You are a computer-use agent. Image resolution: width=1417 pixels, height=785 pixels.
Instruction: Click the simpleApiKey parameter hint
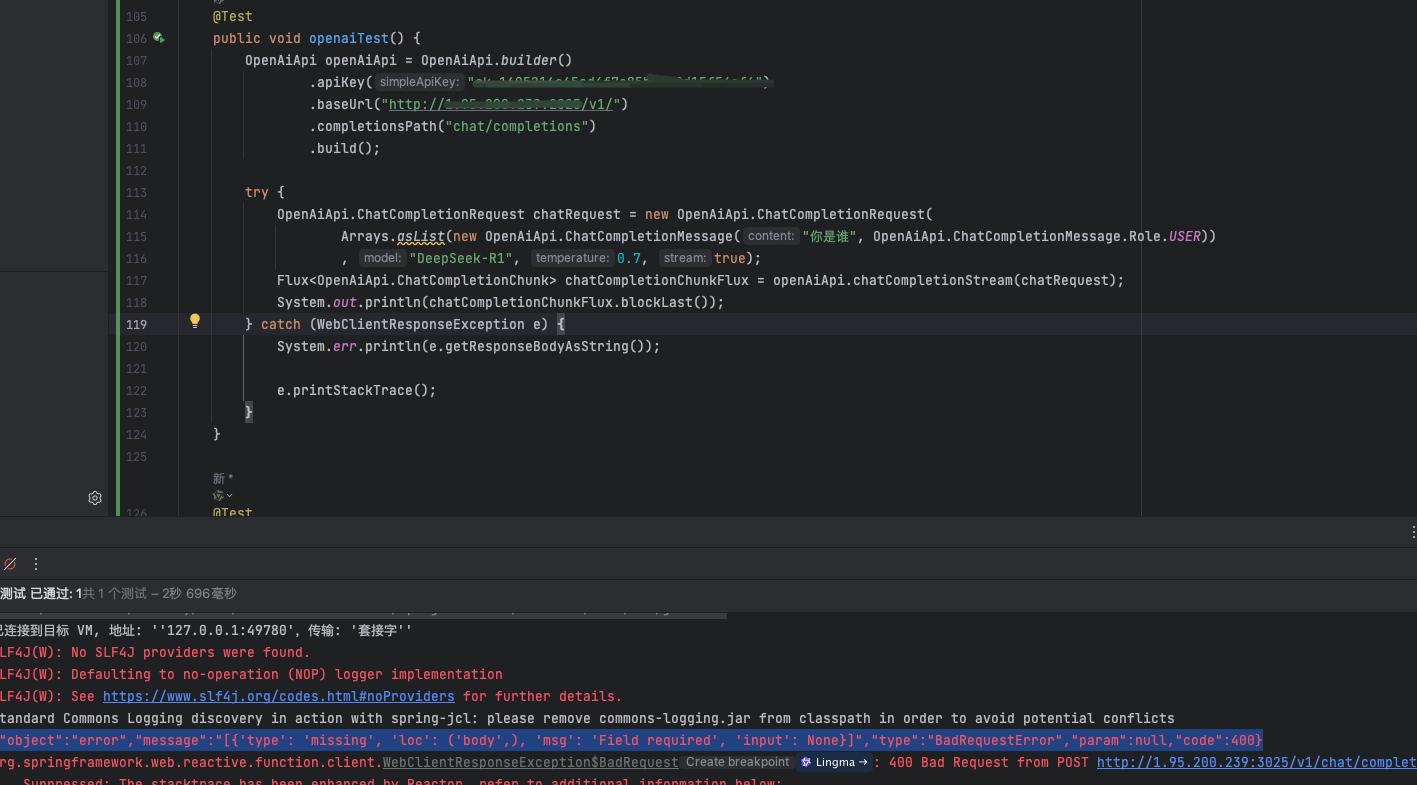click(x=420, y=82)
